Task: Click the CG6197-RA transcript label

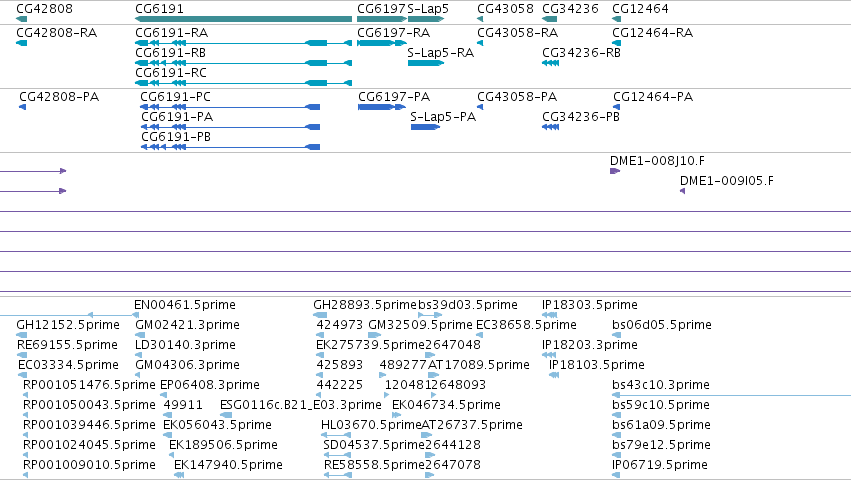Action: (393, 33)
